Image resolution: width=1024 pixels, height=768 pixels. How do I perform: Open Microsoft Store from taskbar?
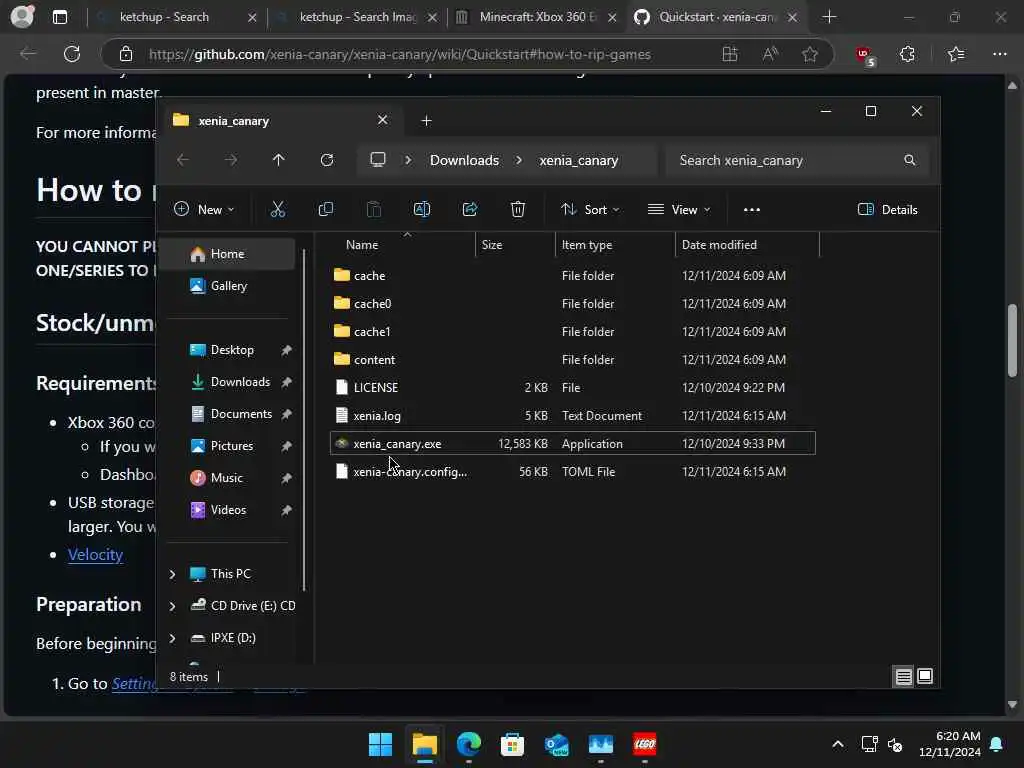click(x=512, y=744)
